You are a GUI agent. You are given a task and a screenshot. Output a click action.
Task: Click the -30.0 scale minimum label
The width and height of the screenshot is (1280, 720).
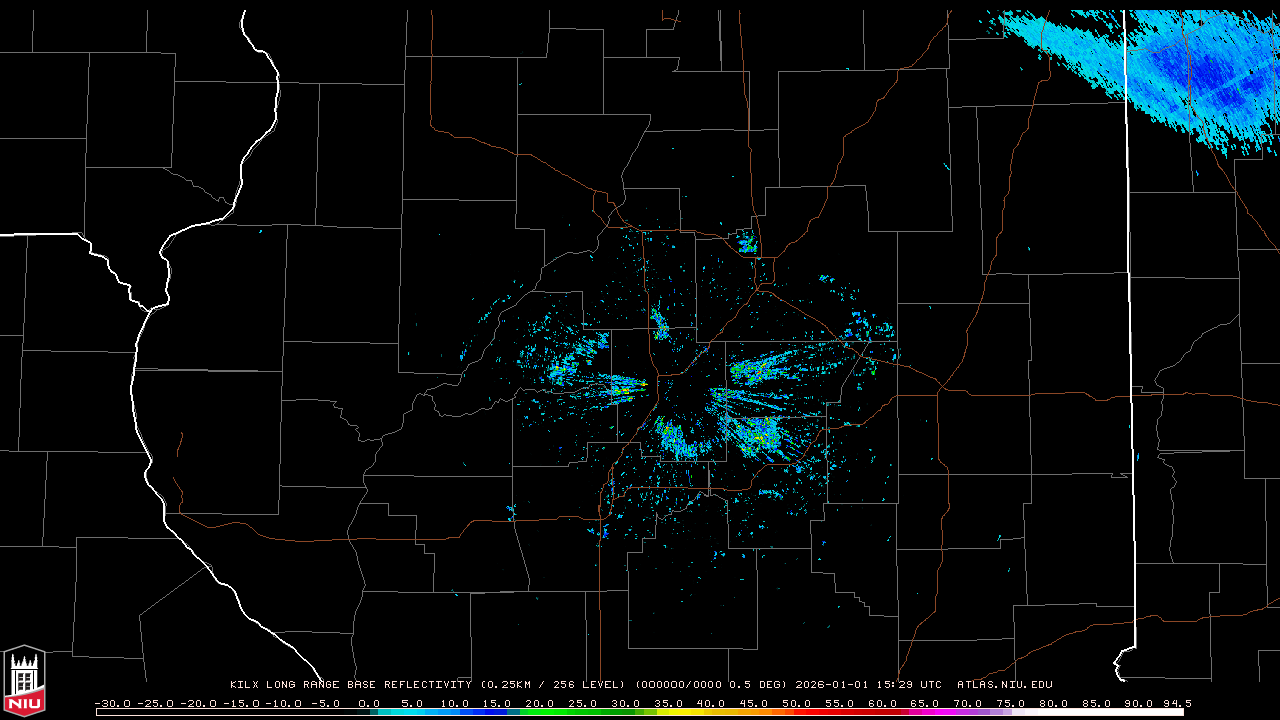click(x=113, y=703)
